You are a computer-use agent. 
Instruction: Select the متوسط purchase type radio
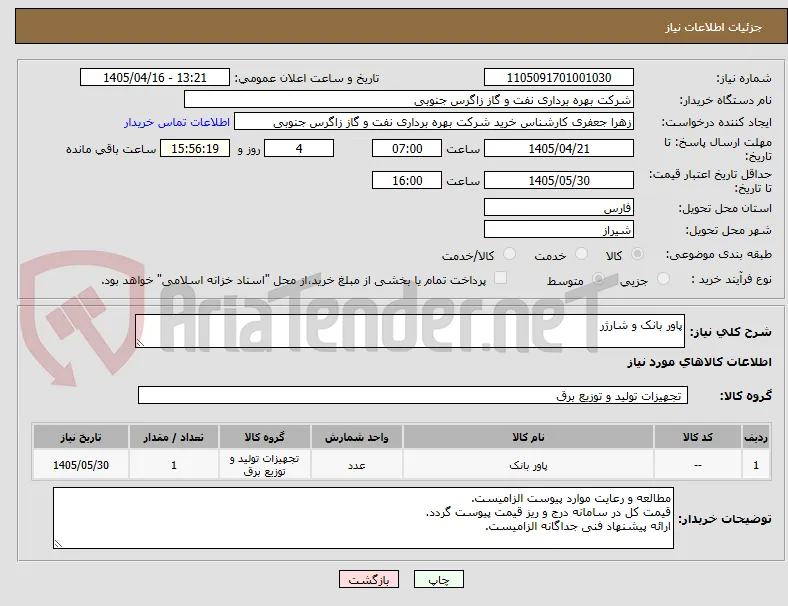point(598,279)
